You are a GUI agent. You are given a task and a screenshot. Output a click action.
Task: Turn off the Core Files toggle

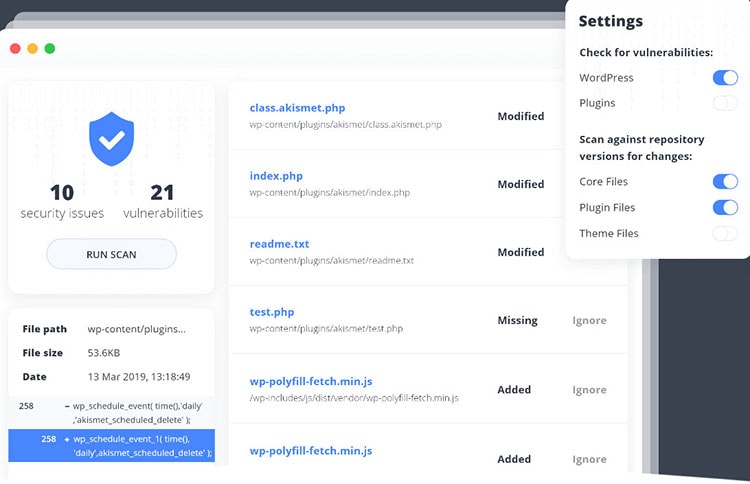click(x=724, y=182)
